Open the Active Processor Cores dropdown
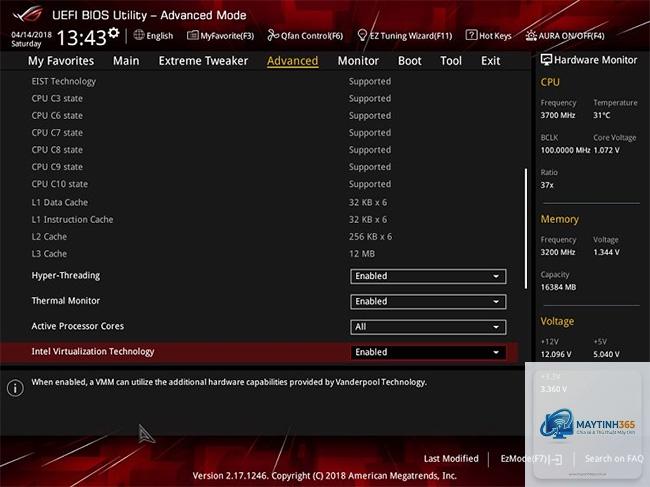The image size is (650, 487). [x=428, y=327]
